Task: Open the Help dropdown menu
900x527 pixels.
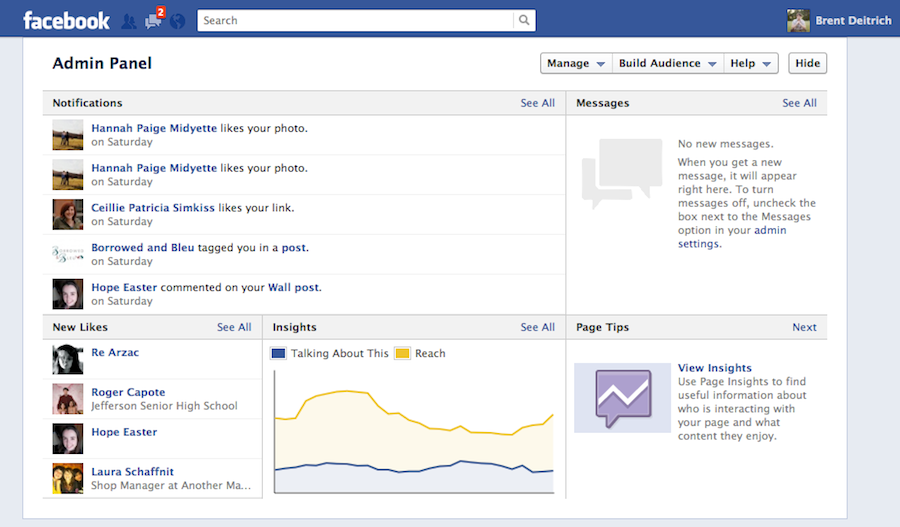Action: coord(751,63)
